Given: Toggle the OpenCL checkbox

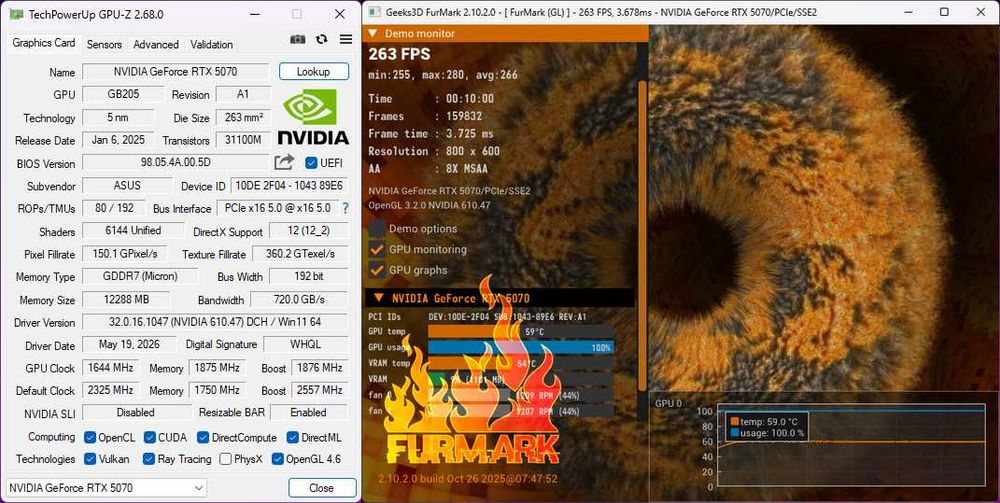Looking at the screenshot, I should click(89, 437).
